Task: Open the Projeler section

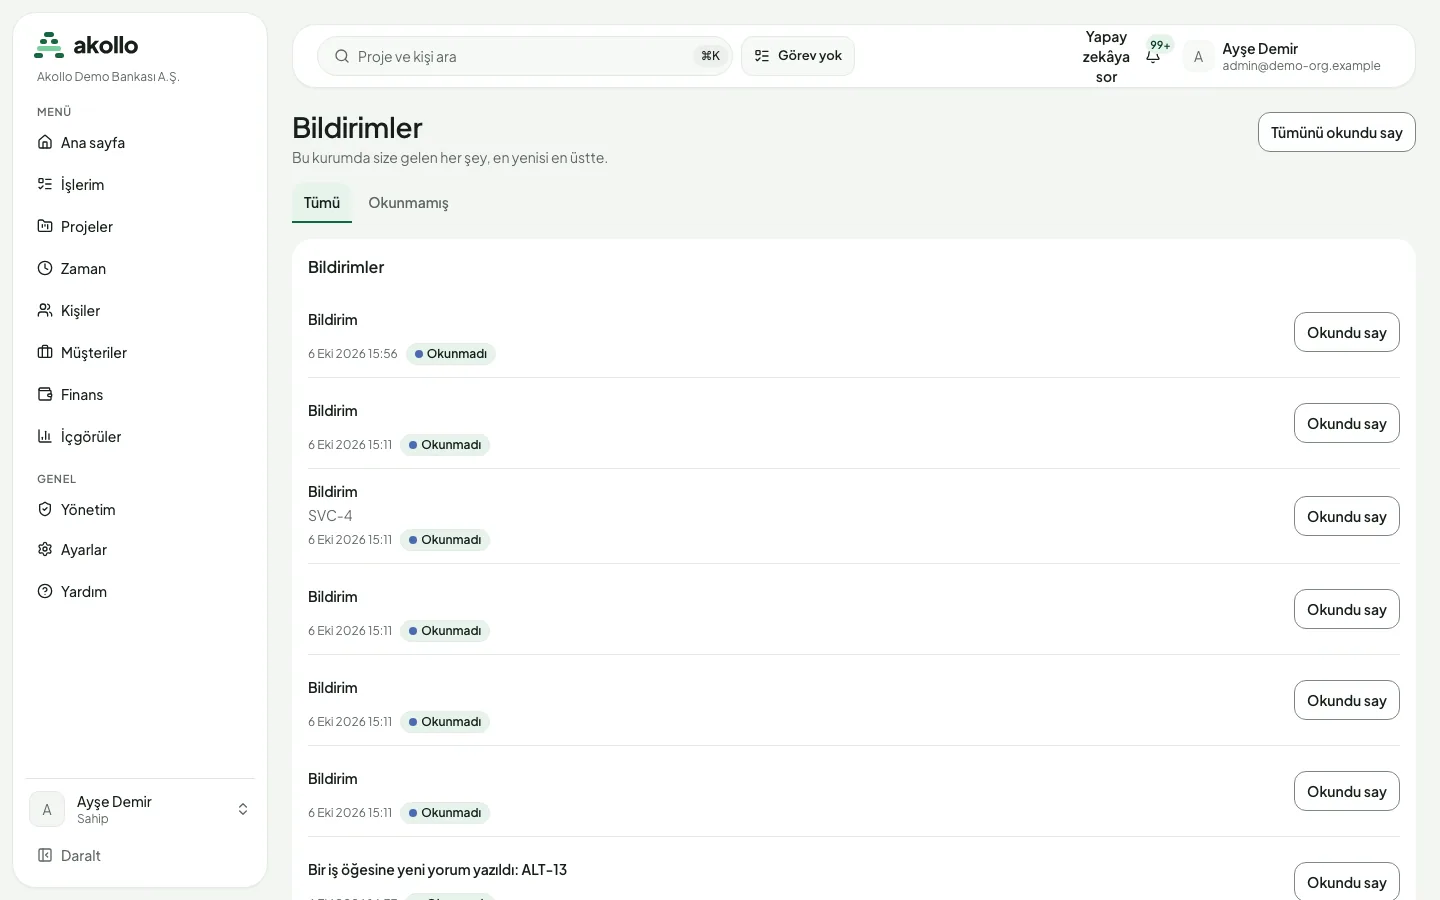Action: [140, 226]
